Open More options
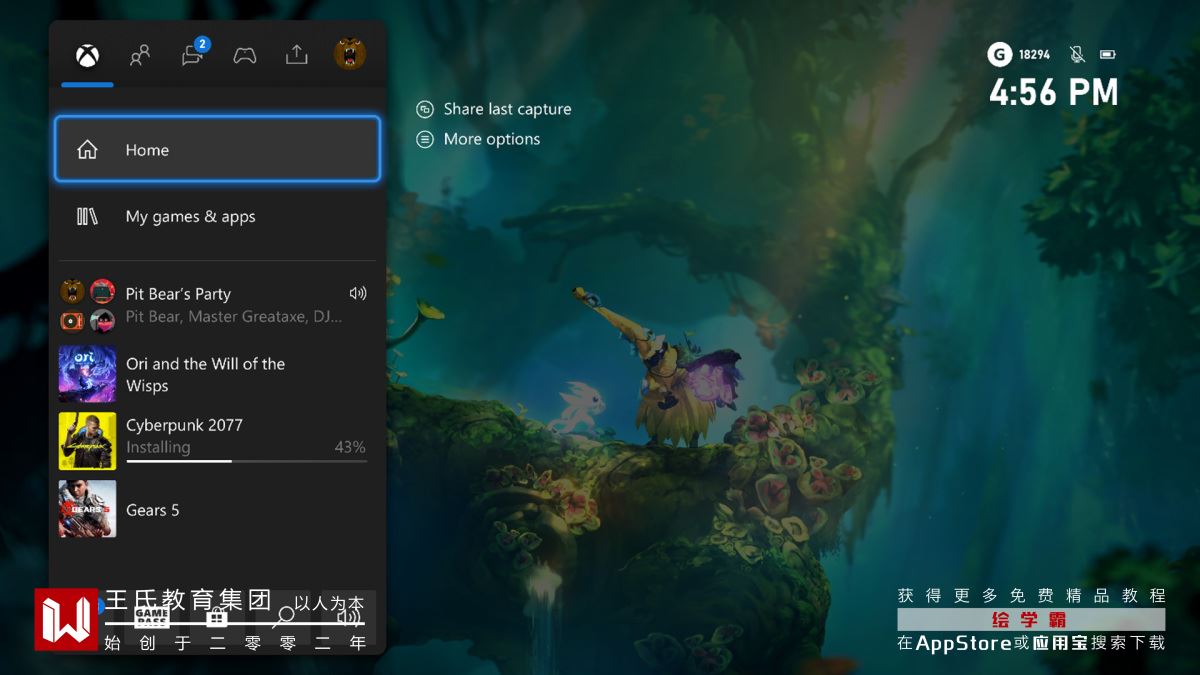Screen dimensions: 1200x675 click(x=478, y=139)
